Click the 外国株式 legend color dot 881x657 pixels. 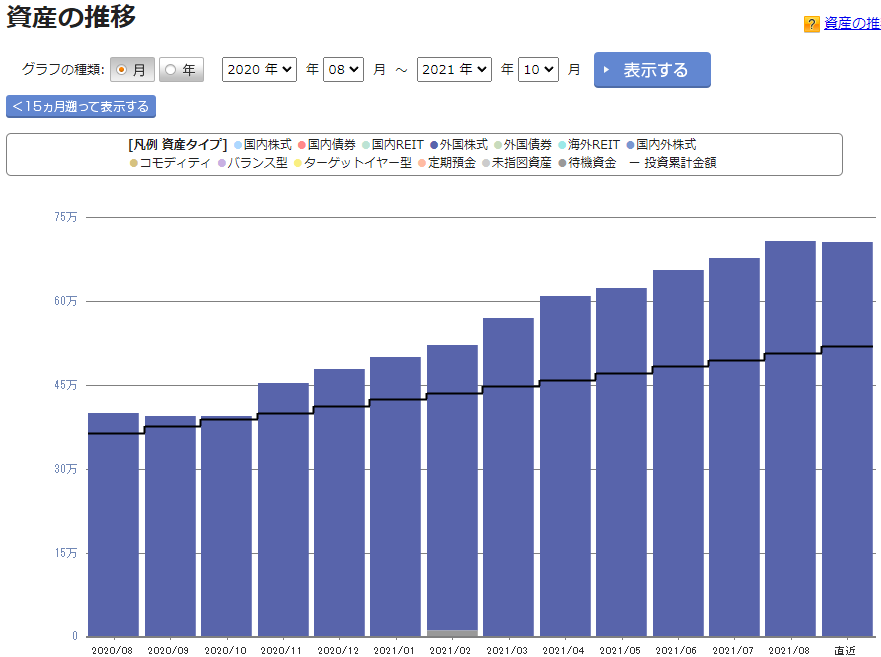click(x=434, y=145)
